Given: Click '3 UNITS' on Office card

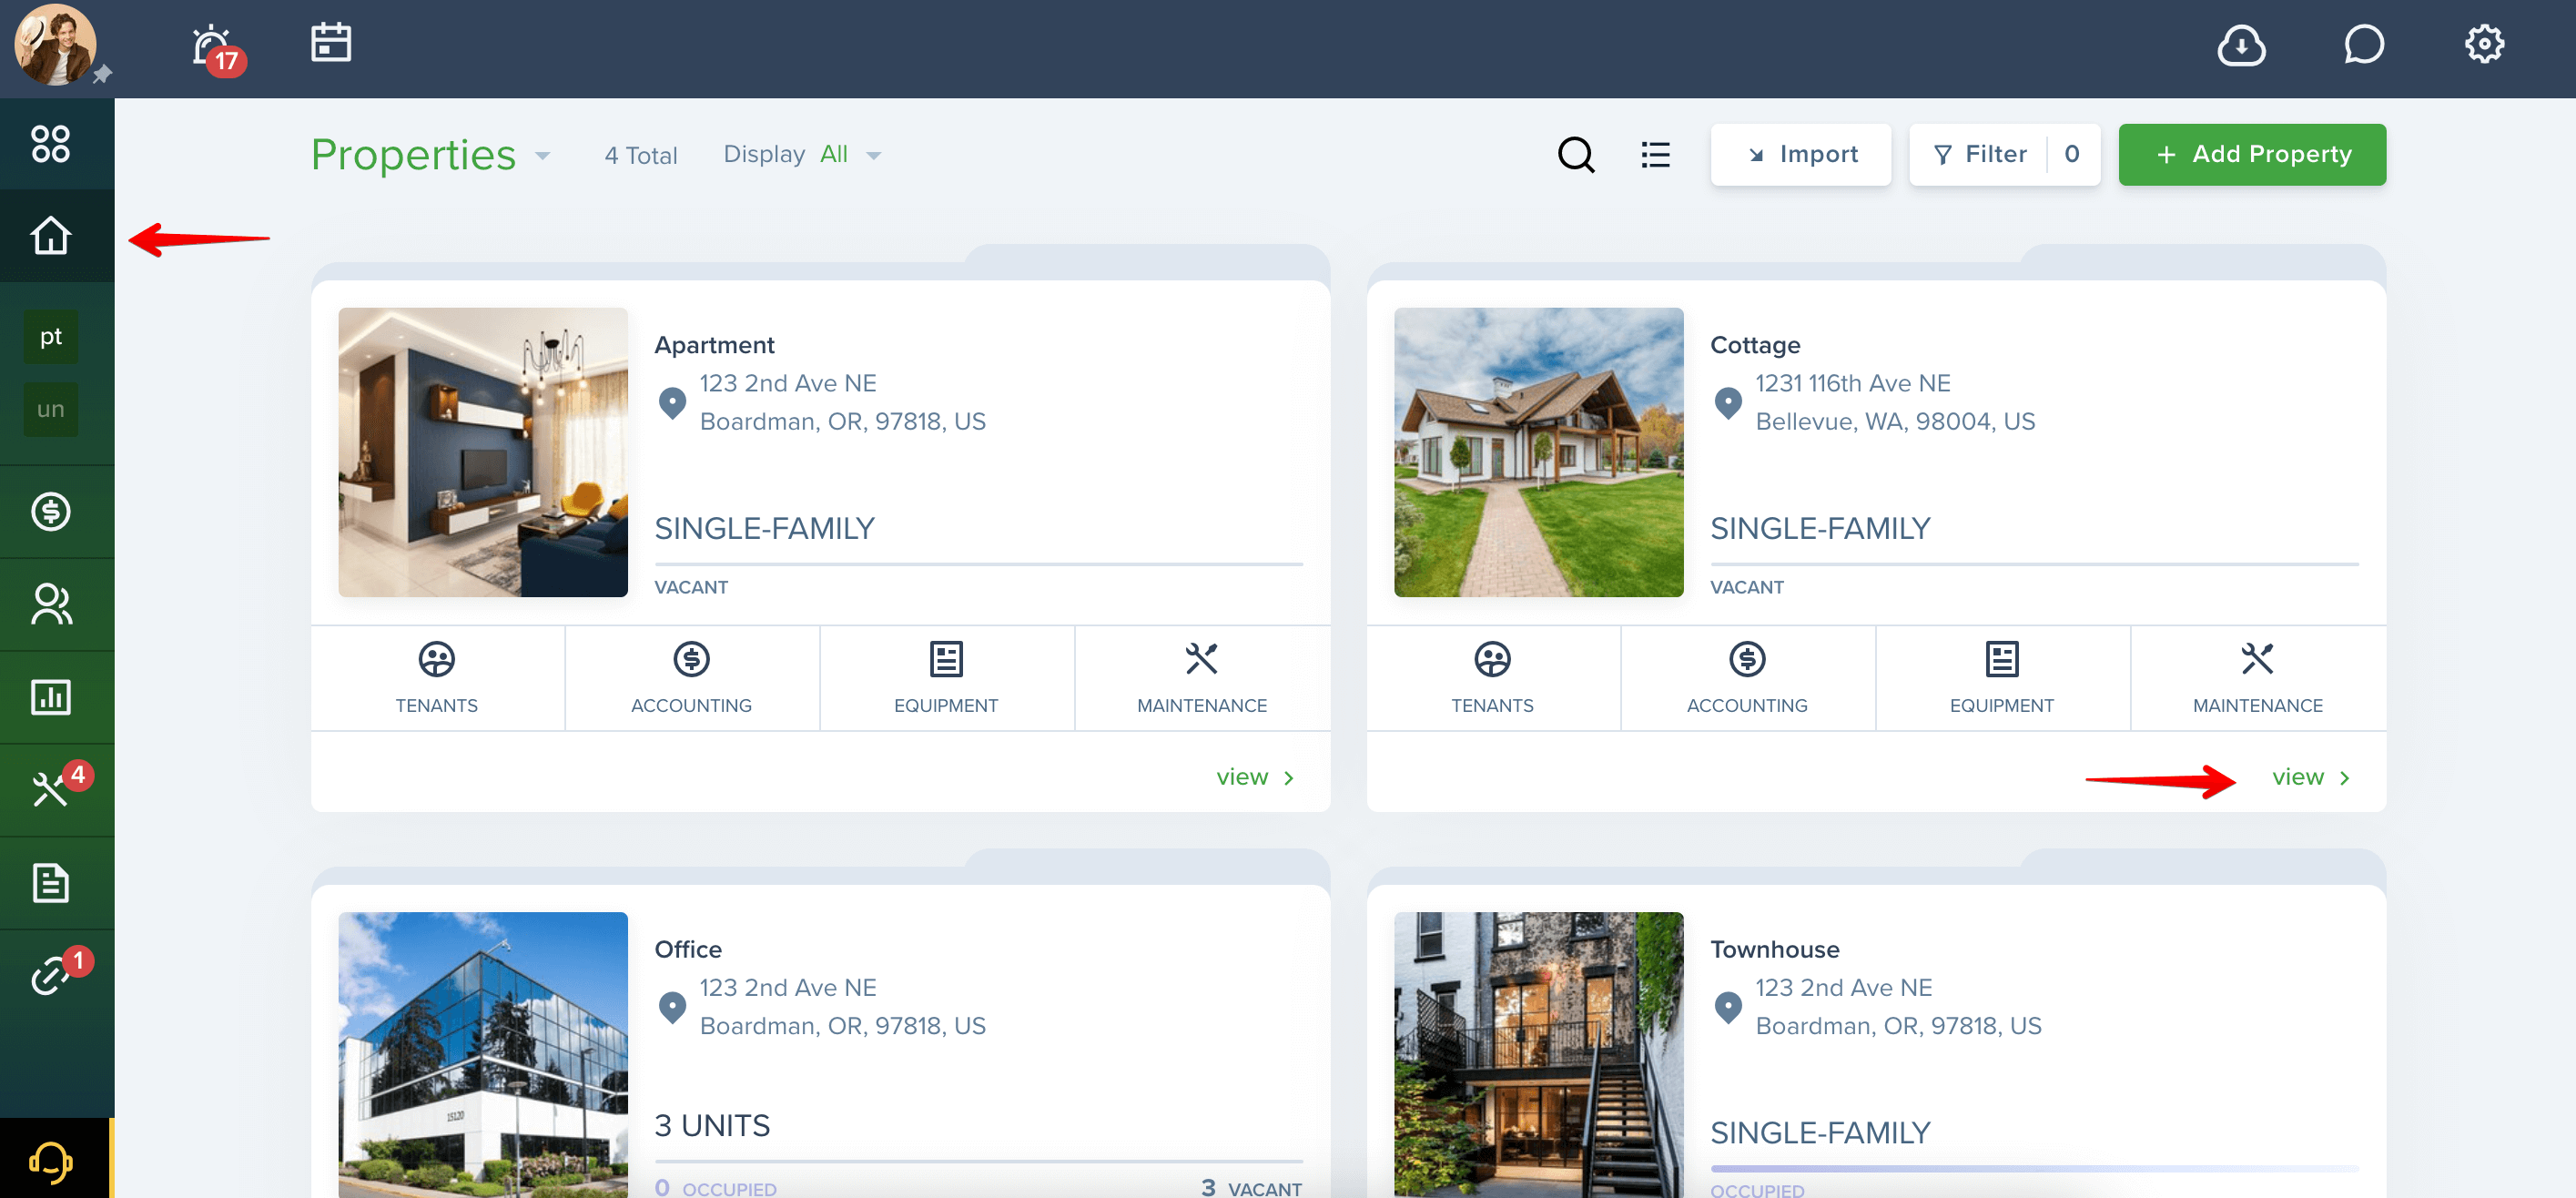Looking at the screenshot, I should [x=712, y=1125].
